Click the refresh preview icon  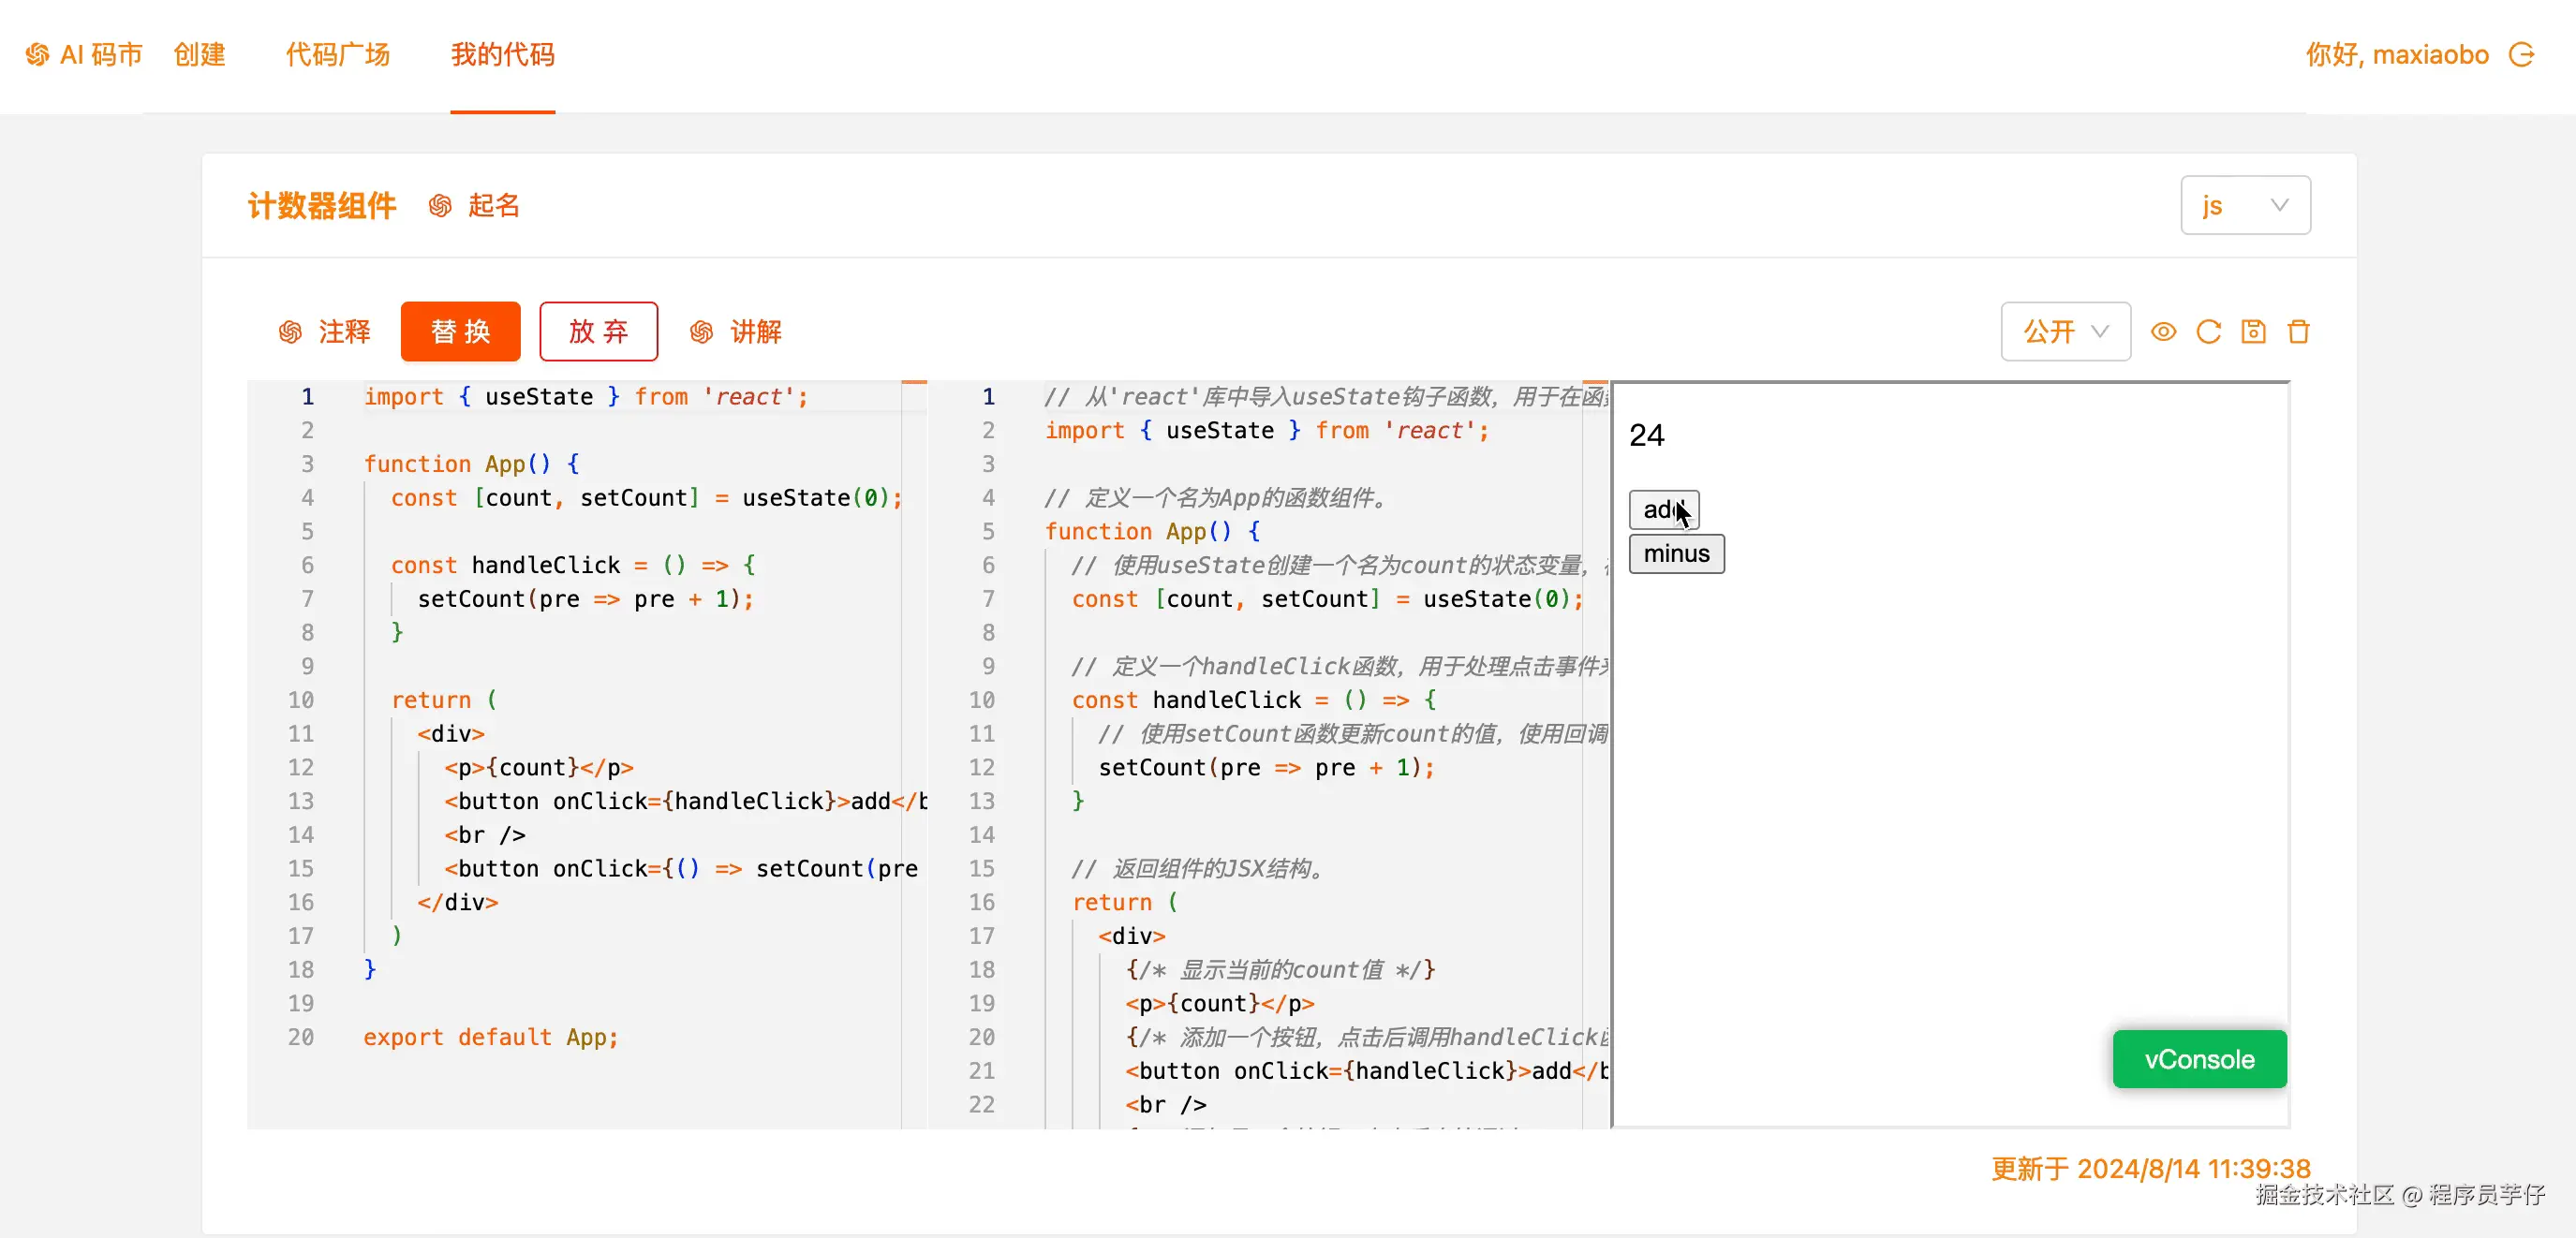click(x=2208, y=331)
